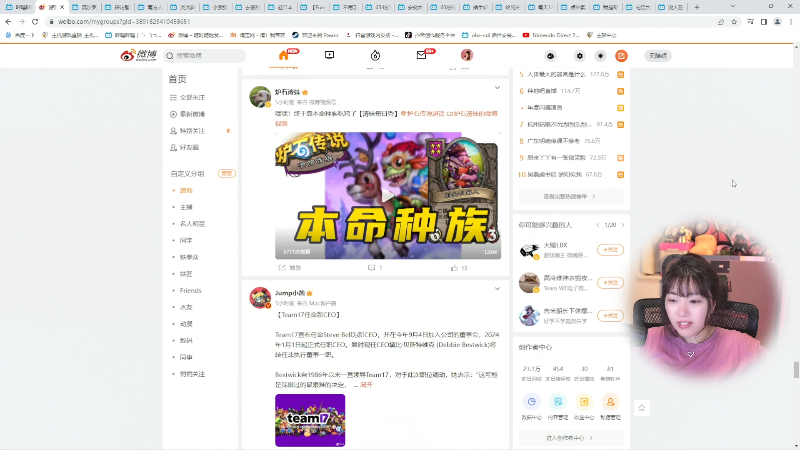Open the video section icon in top bar
800x450 pixels.
[330, 55]
